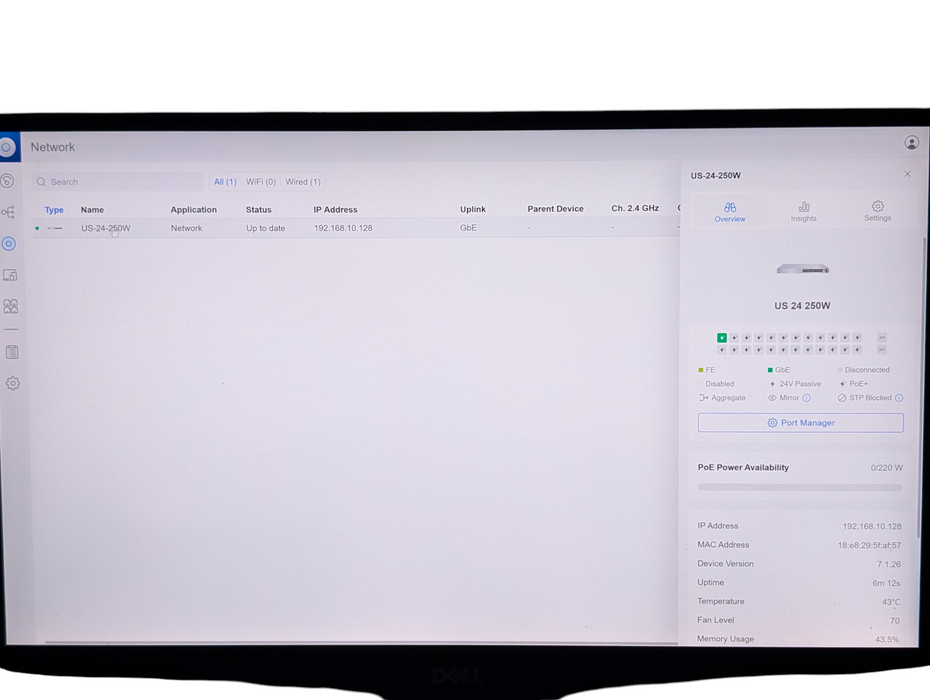Sort by the Type column header

tap(54, 210)
